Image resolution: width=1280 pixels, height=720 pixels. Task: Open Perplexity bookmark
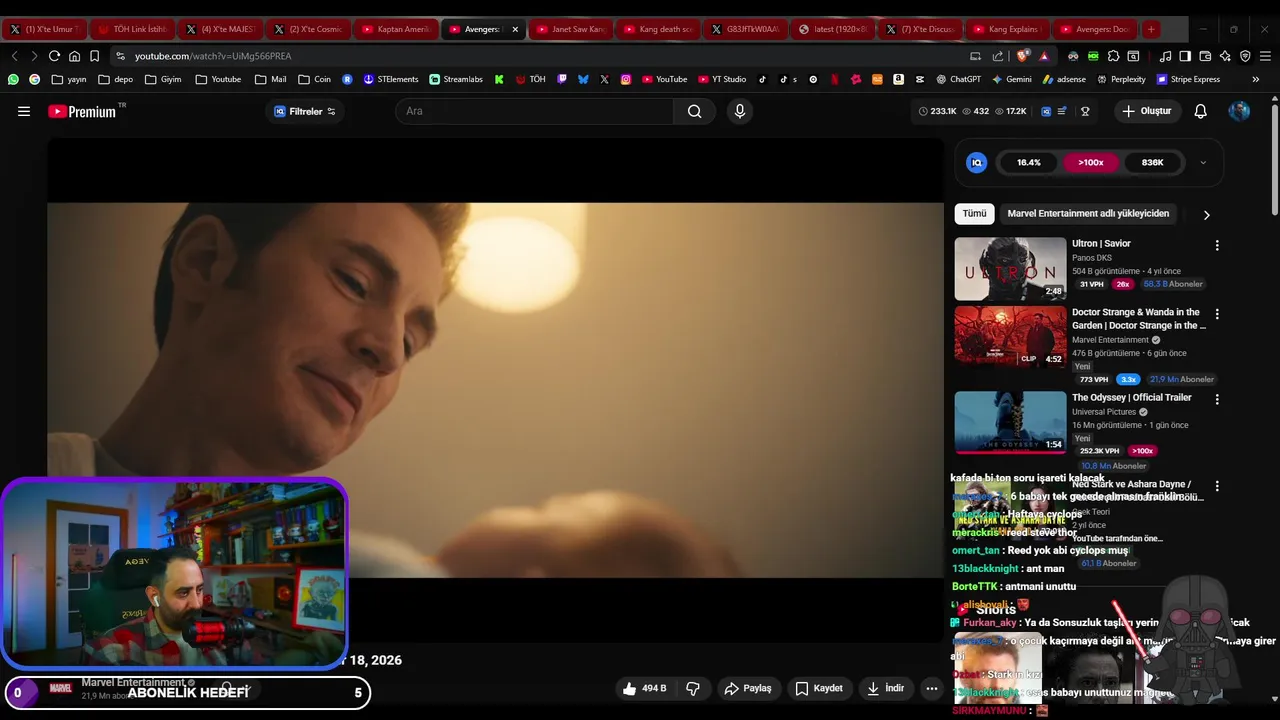coord(1121,79)
